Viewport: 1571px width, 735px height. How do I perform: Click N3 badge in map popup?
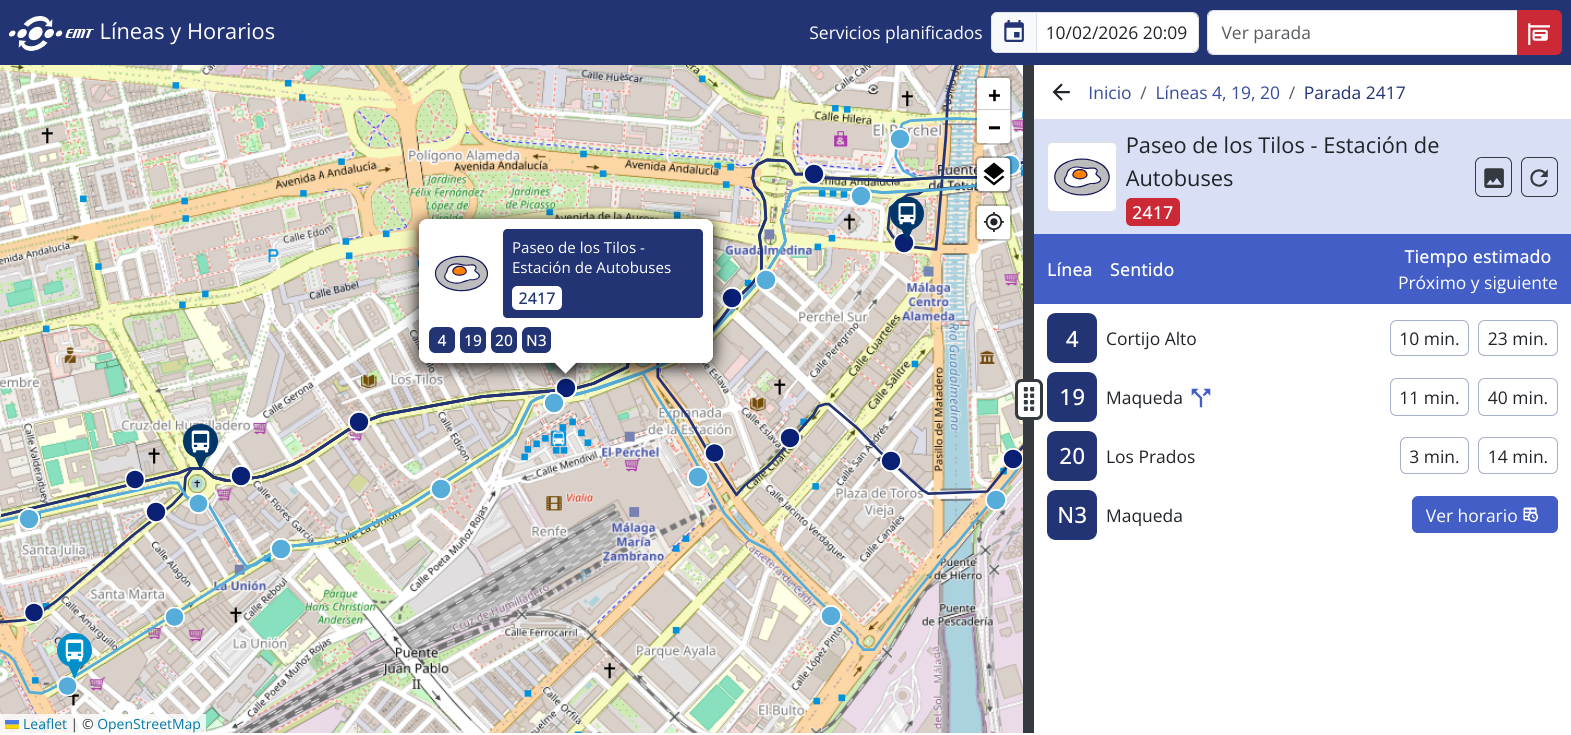(536, 340)
